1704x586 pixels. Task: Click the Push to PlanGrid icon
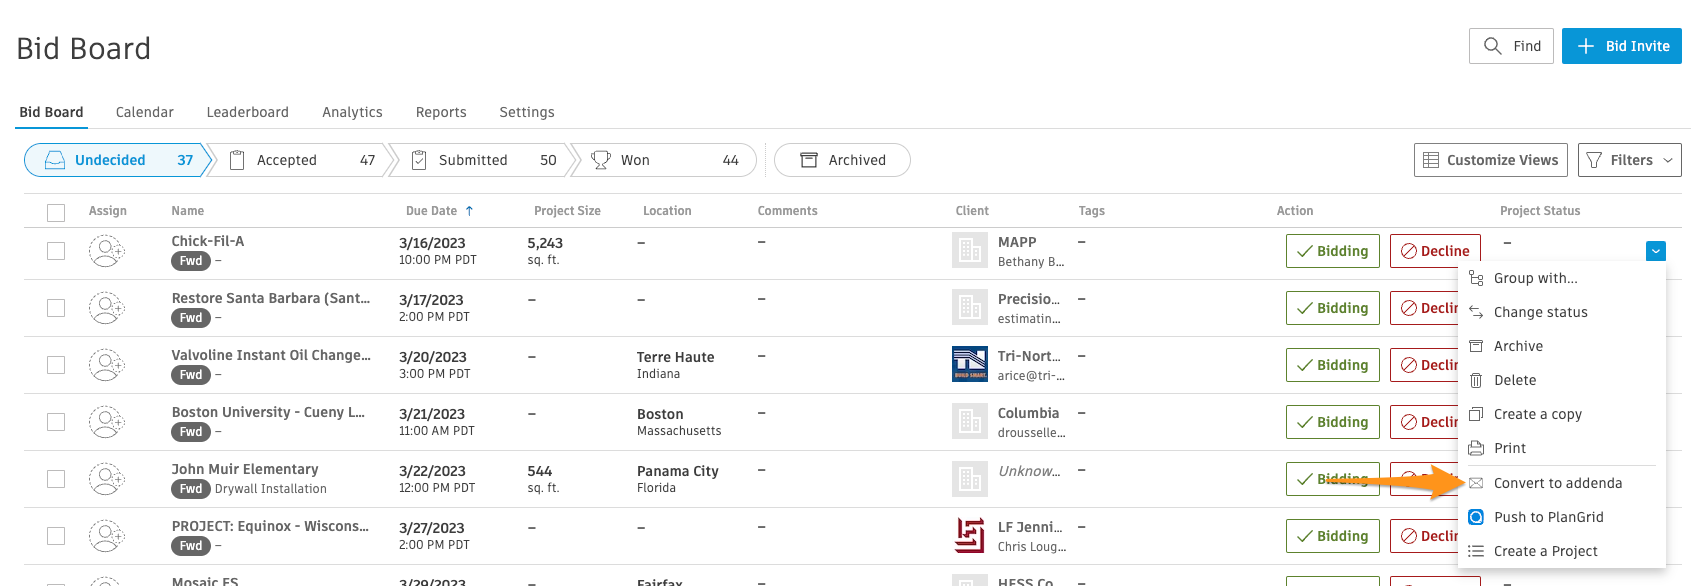1476,517
